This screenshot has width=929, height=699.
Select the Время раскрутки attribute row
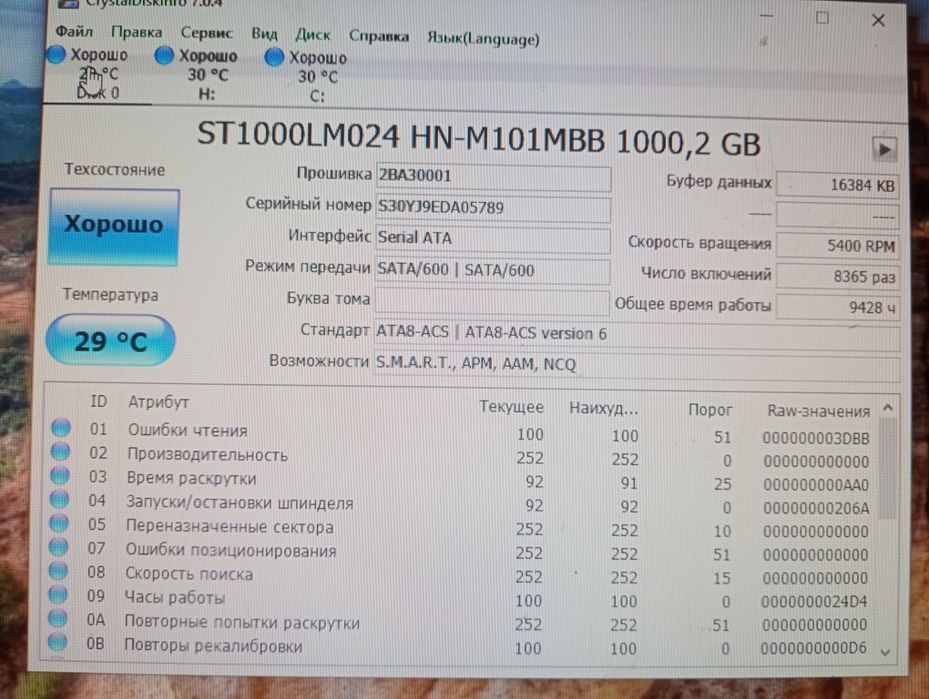(460, 480)
